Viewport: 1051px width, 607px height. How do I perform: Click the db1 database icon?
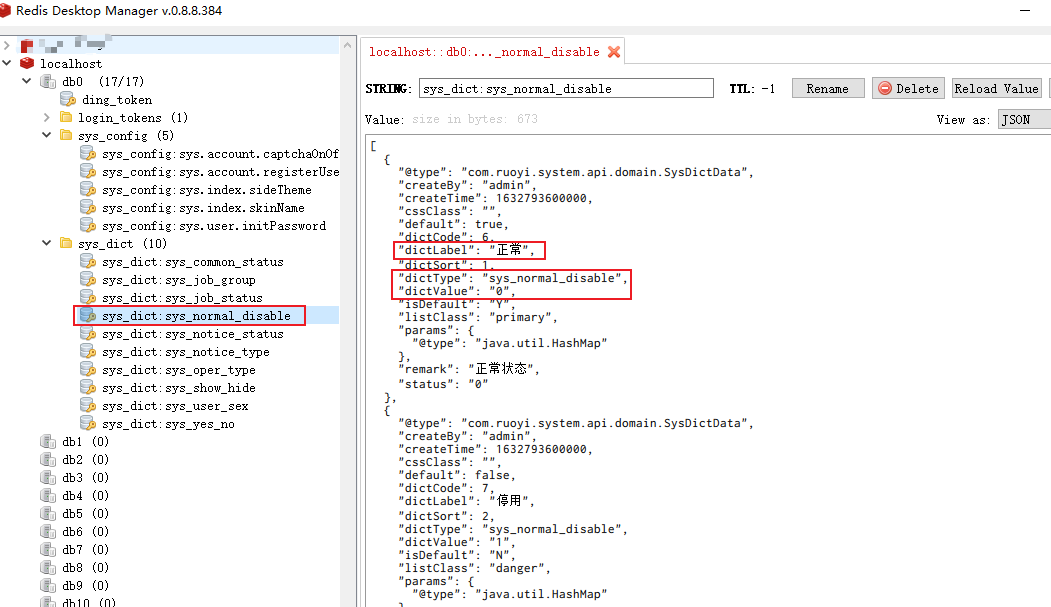click(48, 442)
